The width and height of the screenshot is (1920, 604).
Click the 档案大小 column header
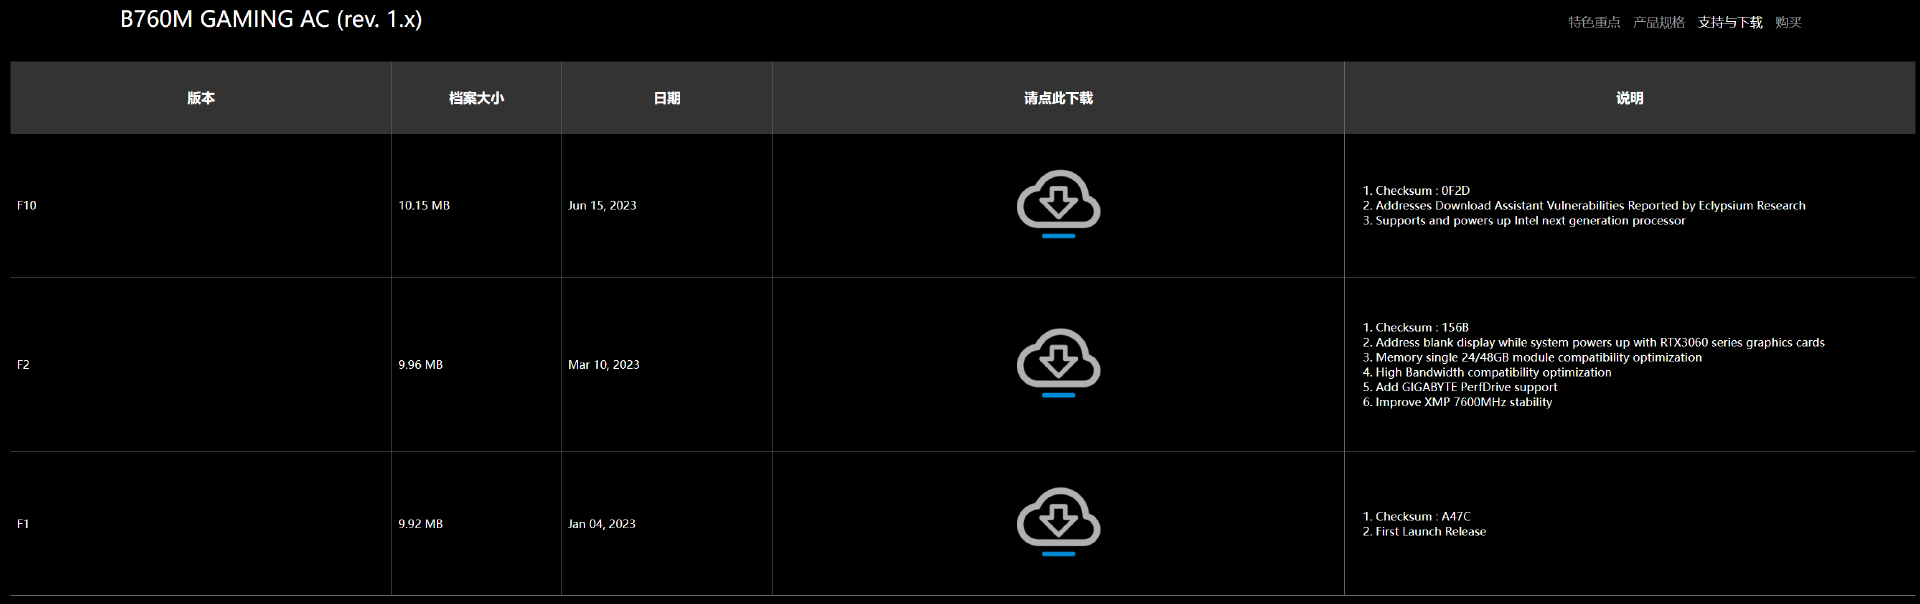[x=476, y=98]
